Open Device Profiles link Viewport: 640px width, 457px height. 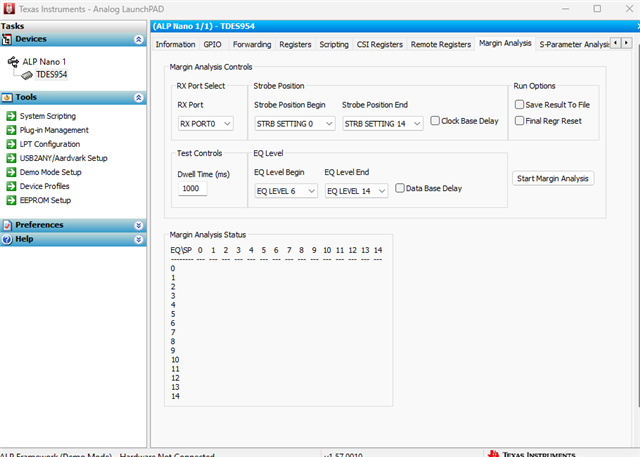point(44,186)
